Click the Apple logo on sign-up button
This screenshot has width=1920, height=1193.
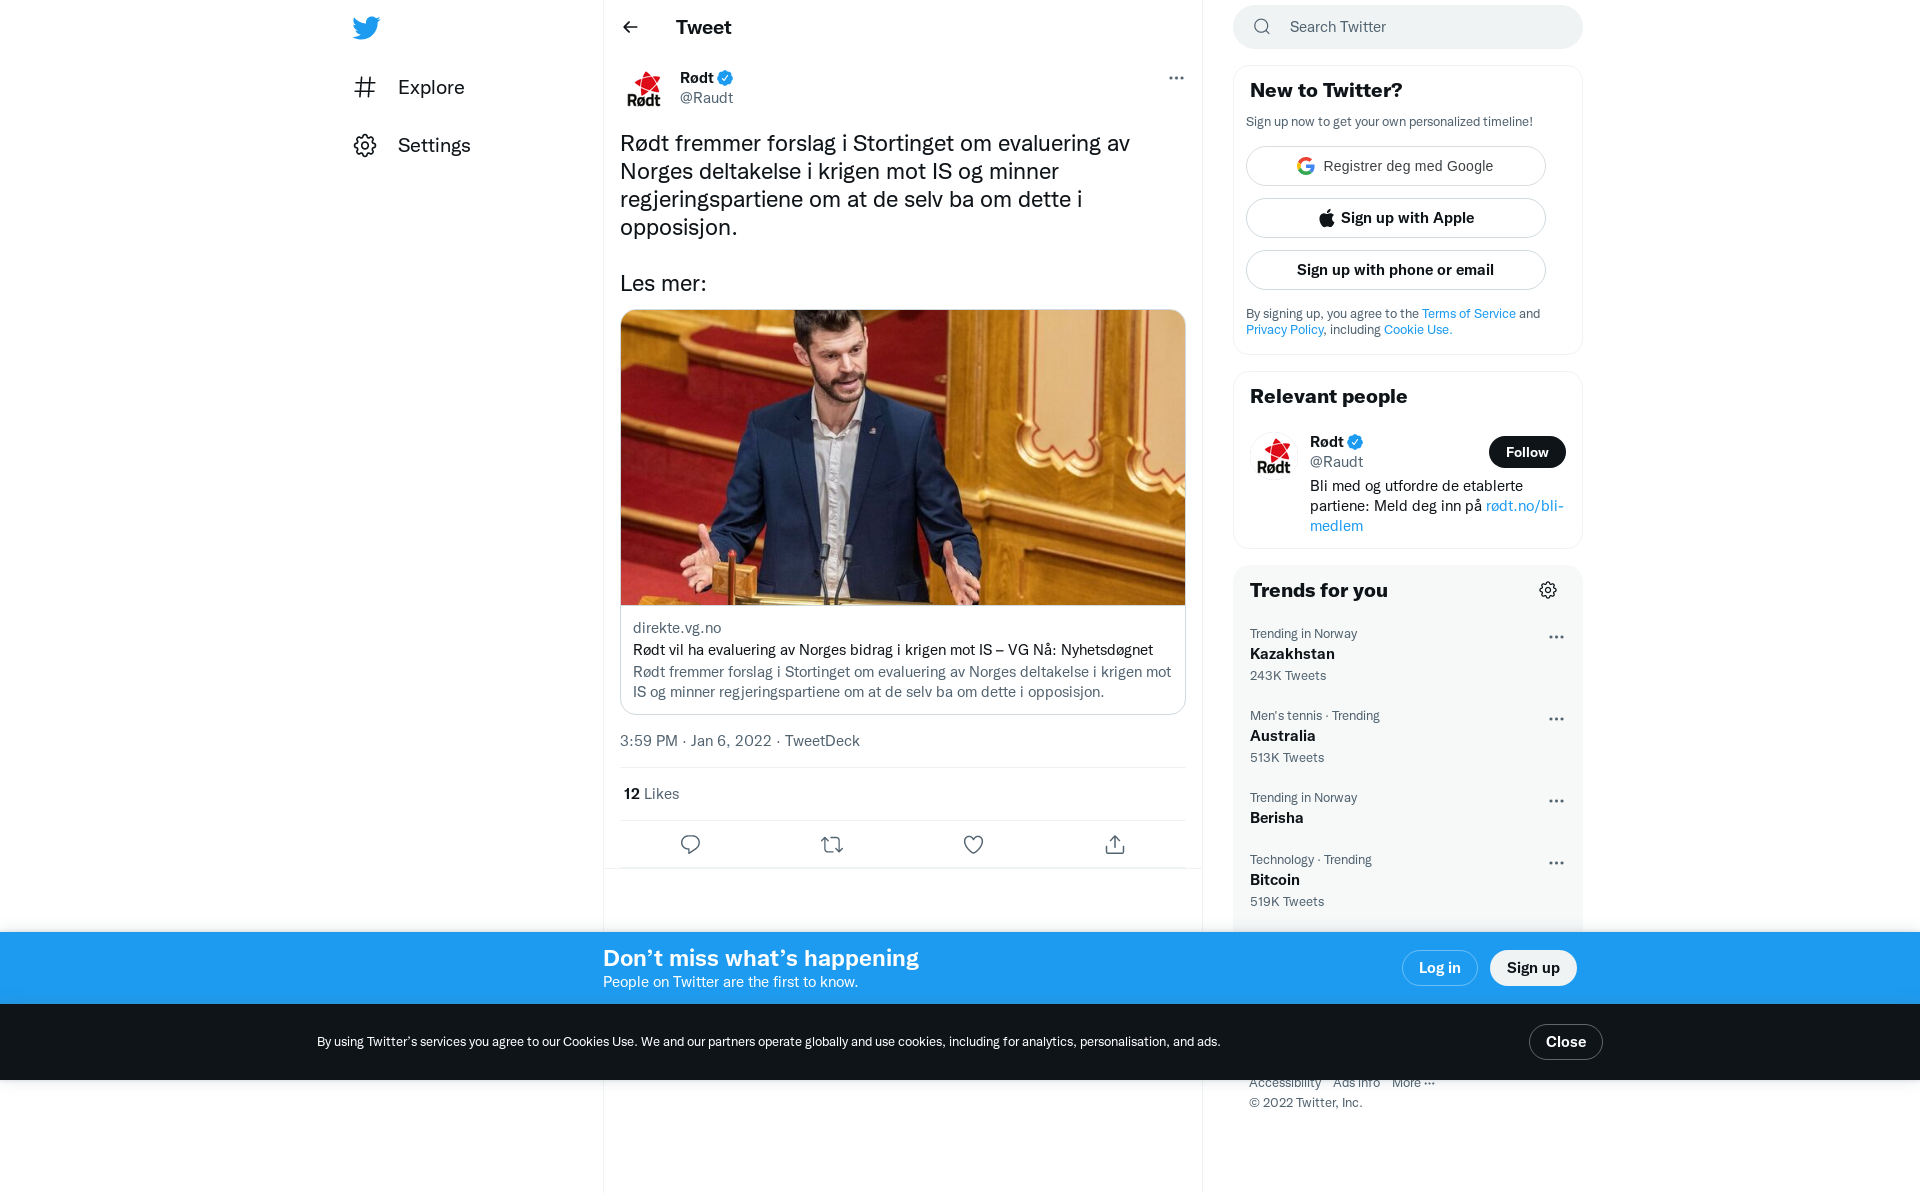click(x=1326, y=218)
